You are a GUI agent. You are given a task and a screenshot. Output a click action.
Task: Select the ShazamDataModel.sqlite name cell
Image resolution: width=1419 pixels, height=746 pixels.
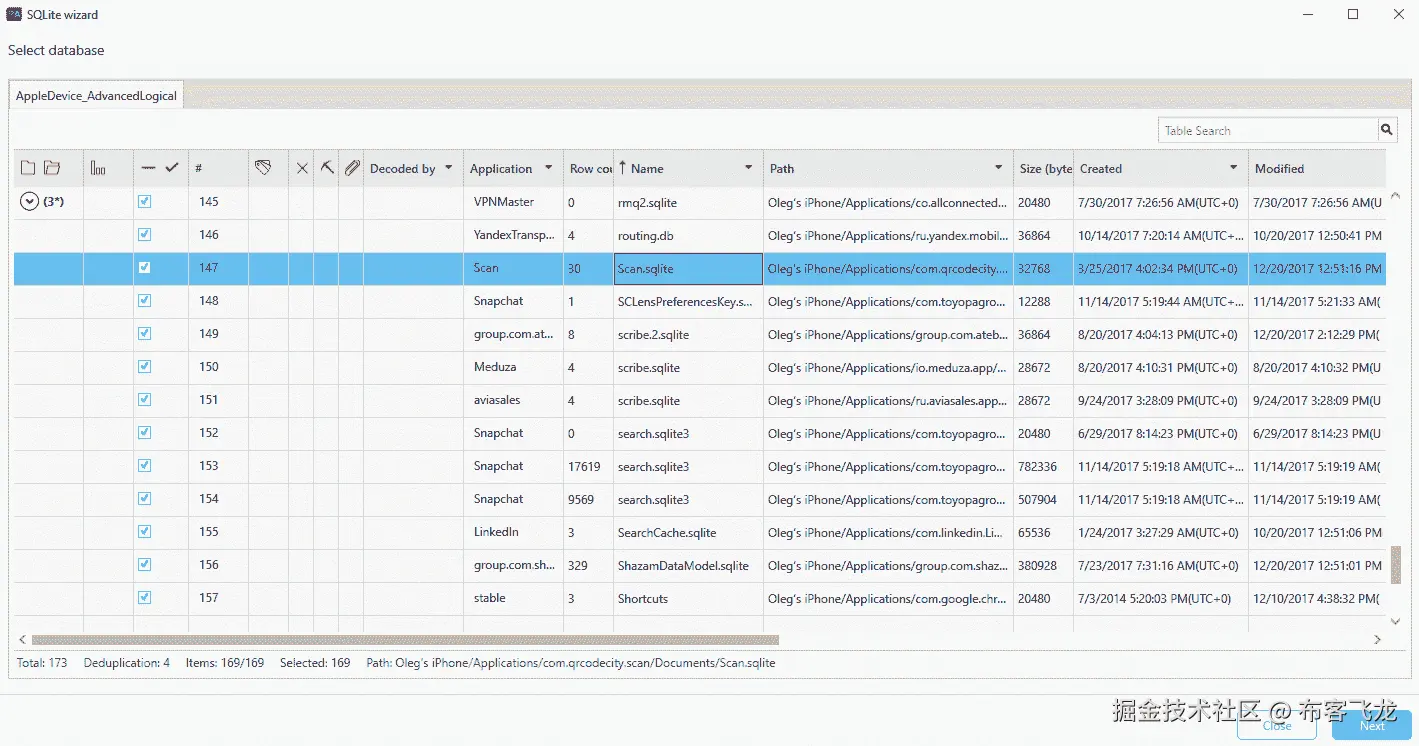[688, 565]
